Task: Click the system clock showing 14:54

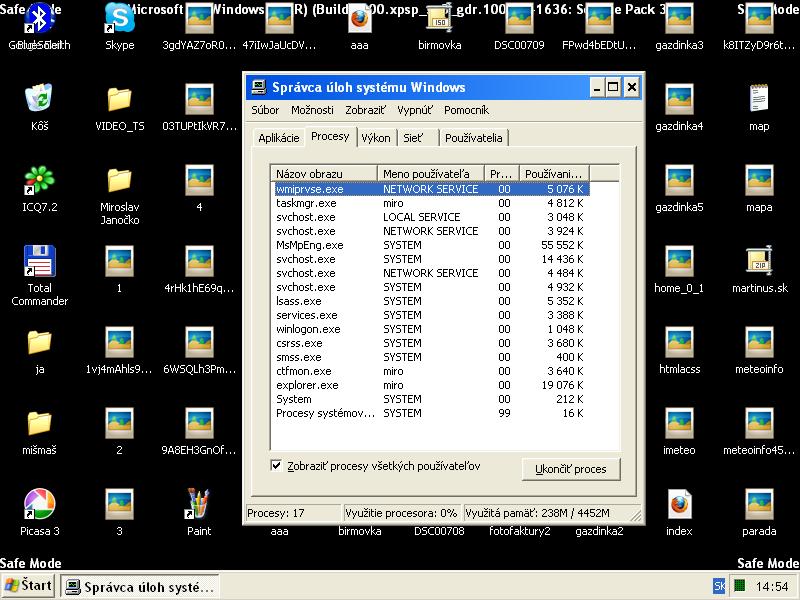Action: click(772, 586)
